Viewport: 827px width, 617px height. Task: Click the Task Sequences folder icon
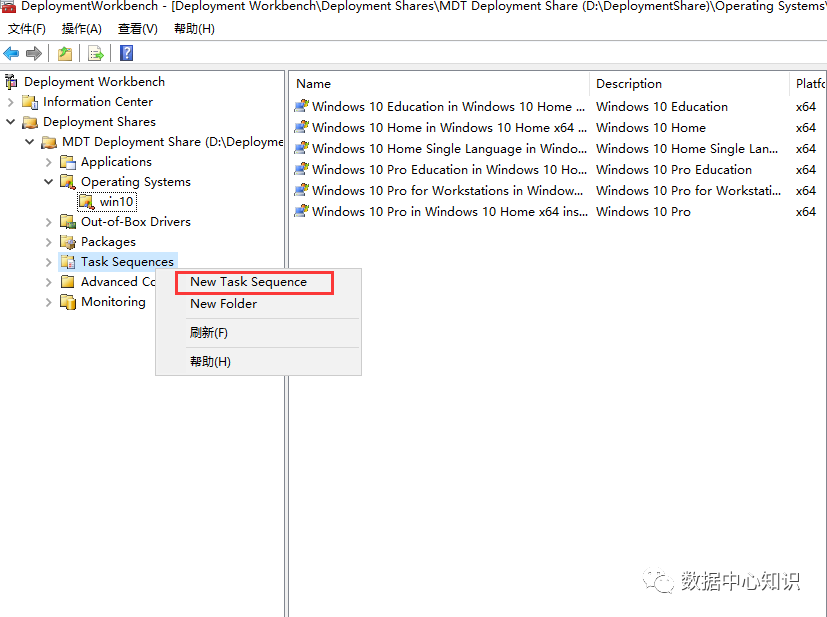click(x=68, y=262)
